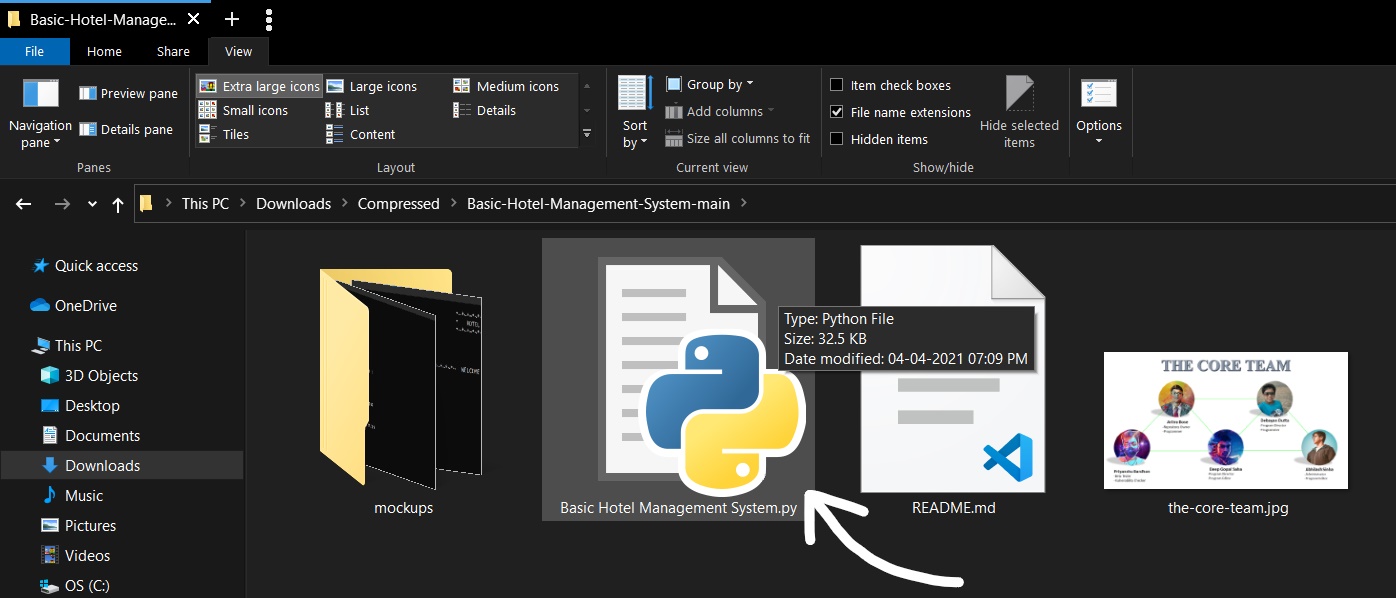The image size is (1396, 598).
Task: Switch to the Share ribbon tab
Action: [x=173, y=52]
